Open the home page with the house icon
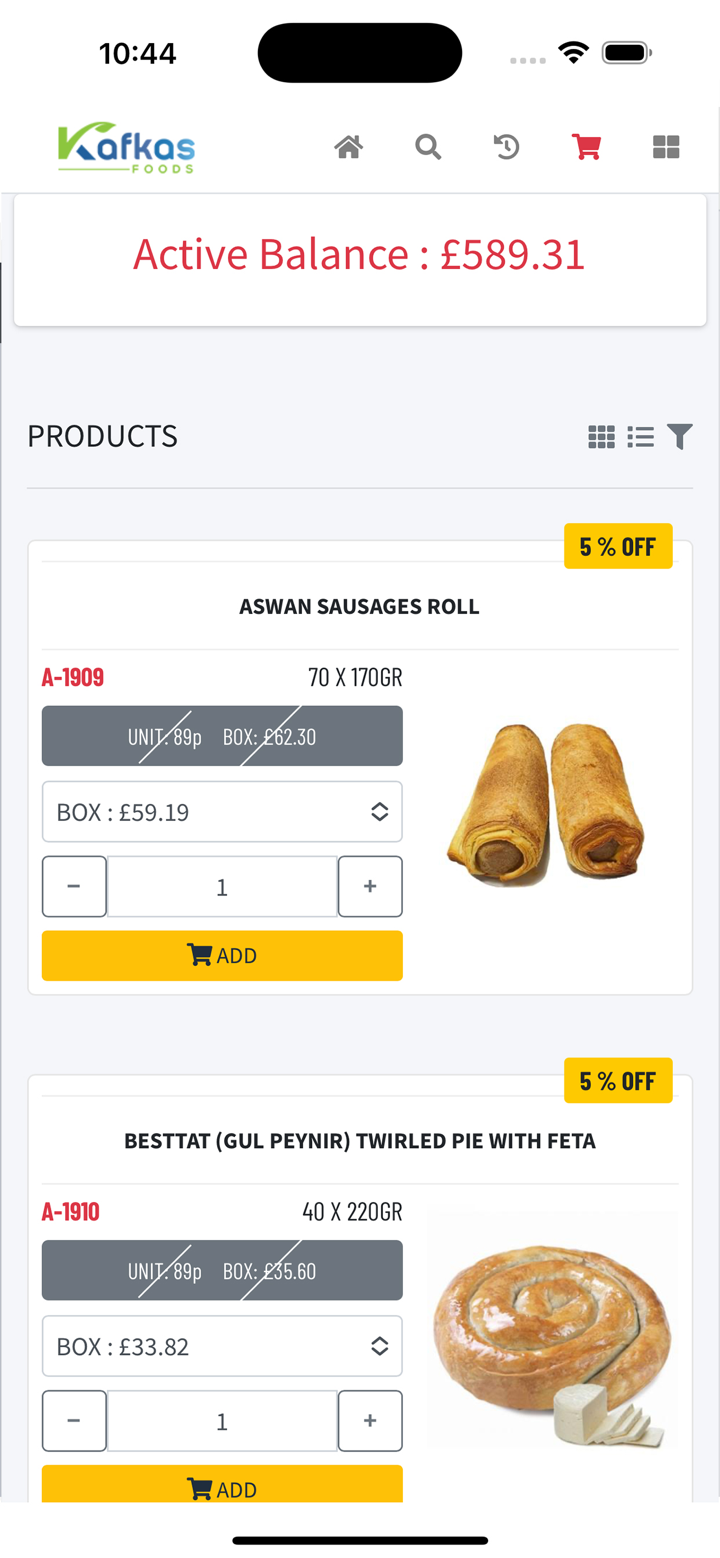 click(347, 146)
